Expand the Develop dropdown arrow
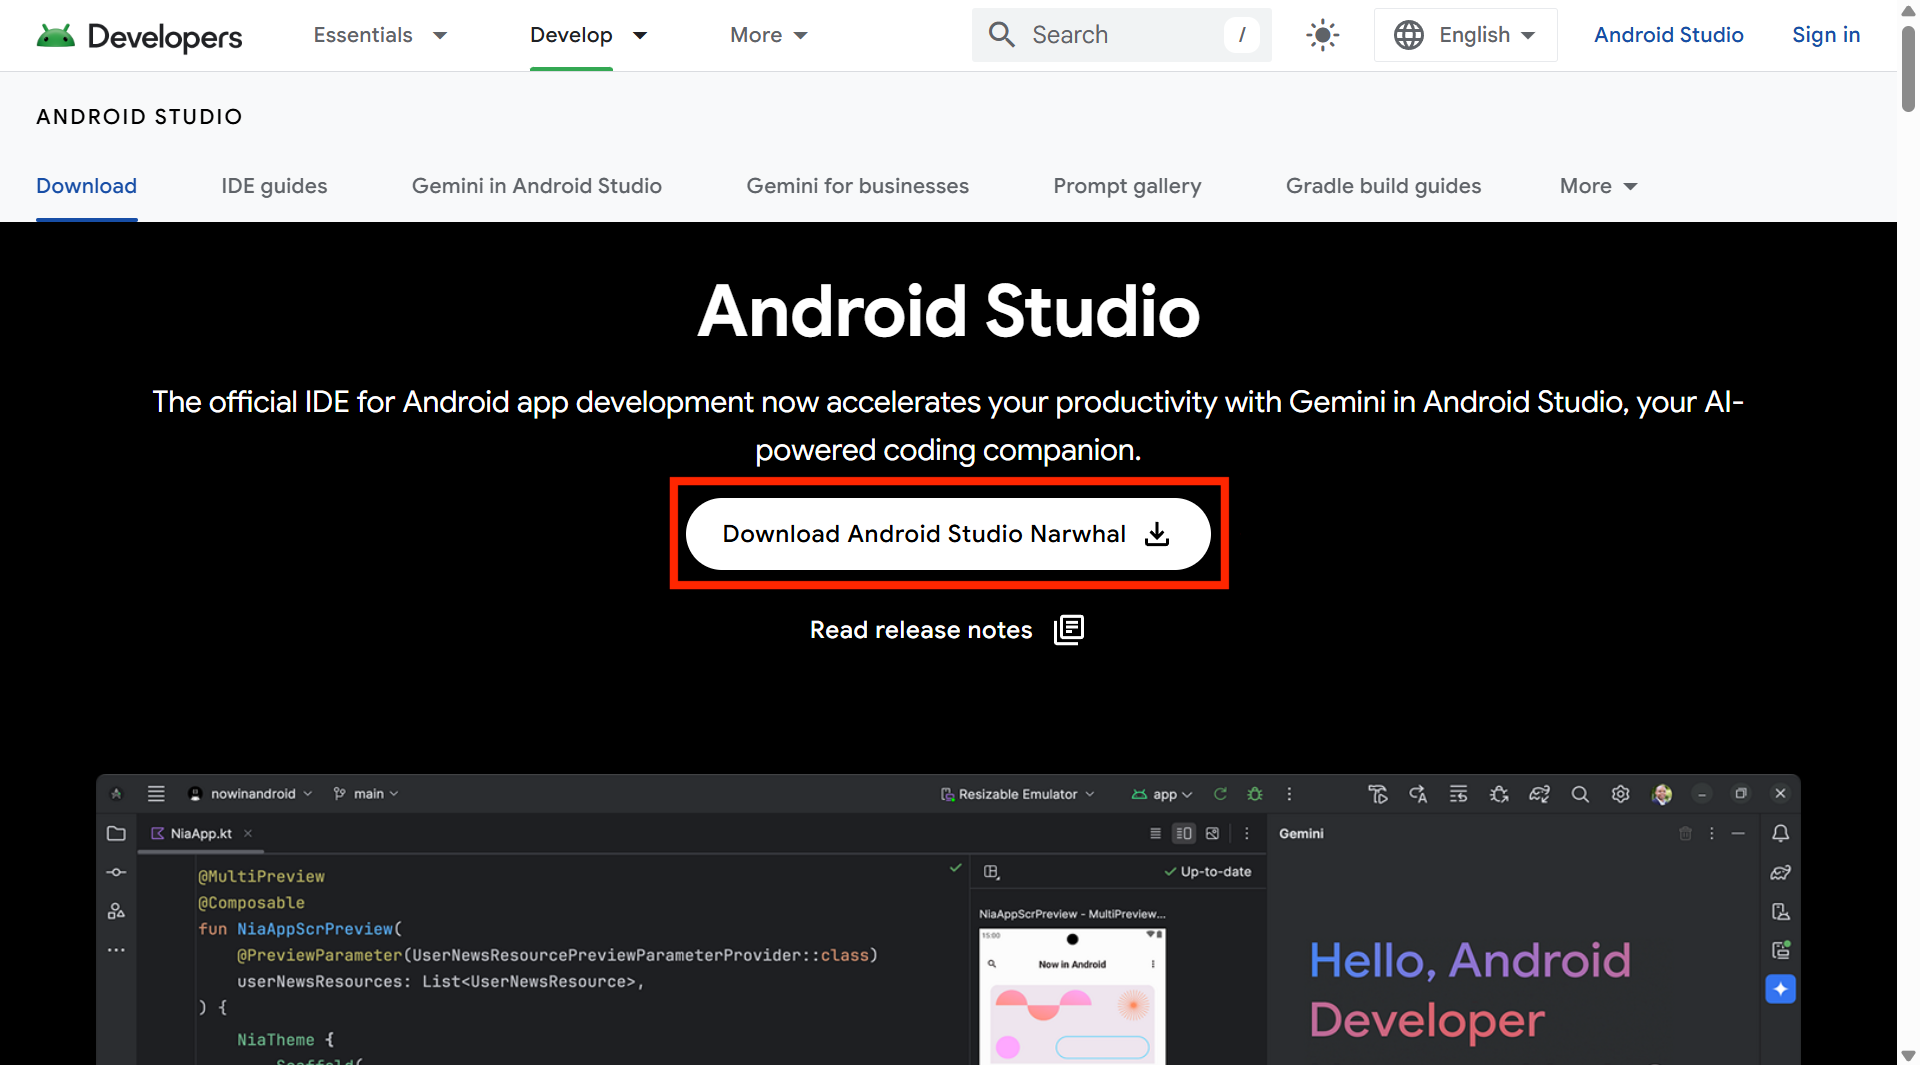Viewport: 1920px width, 1065px height. (x=640, y=35)
